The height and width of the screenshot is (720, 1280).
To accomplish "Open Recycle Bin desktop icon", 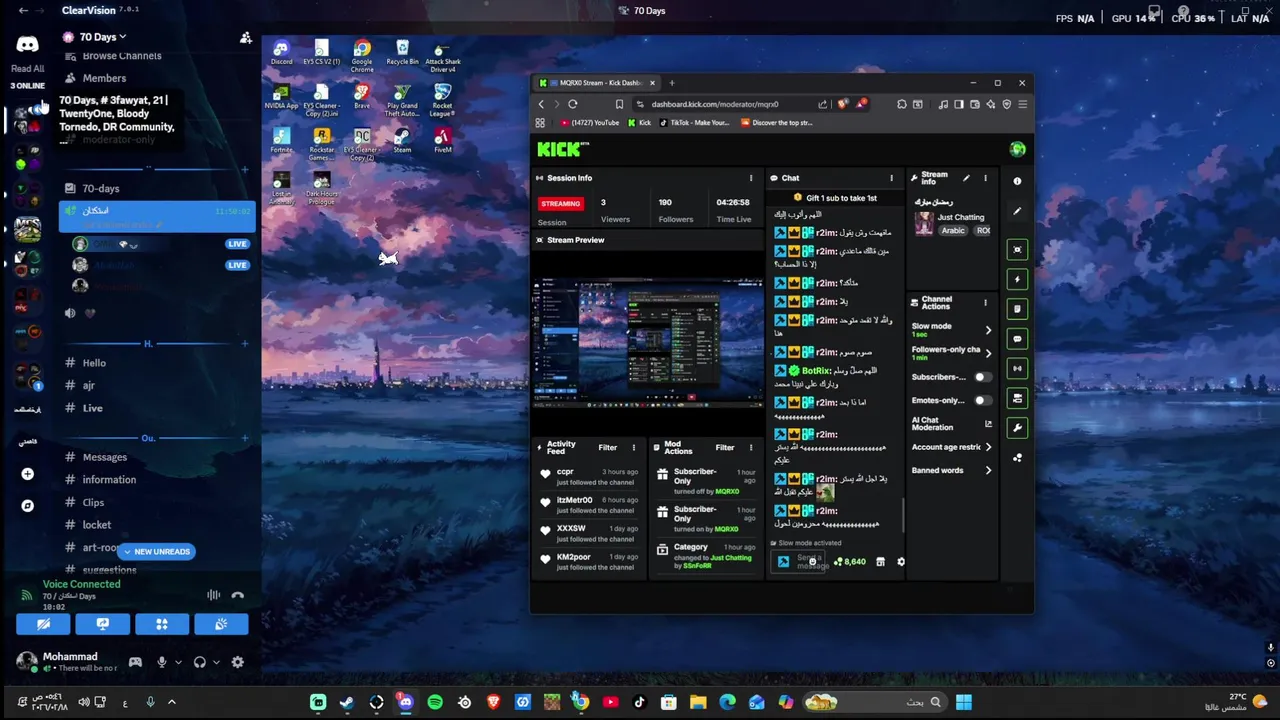I will (402, 52).
